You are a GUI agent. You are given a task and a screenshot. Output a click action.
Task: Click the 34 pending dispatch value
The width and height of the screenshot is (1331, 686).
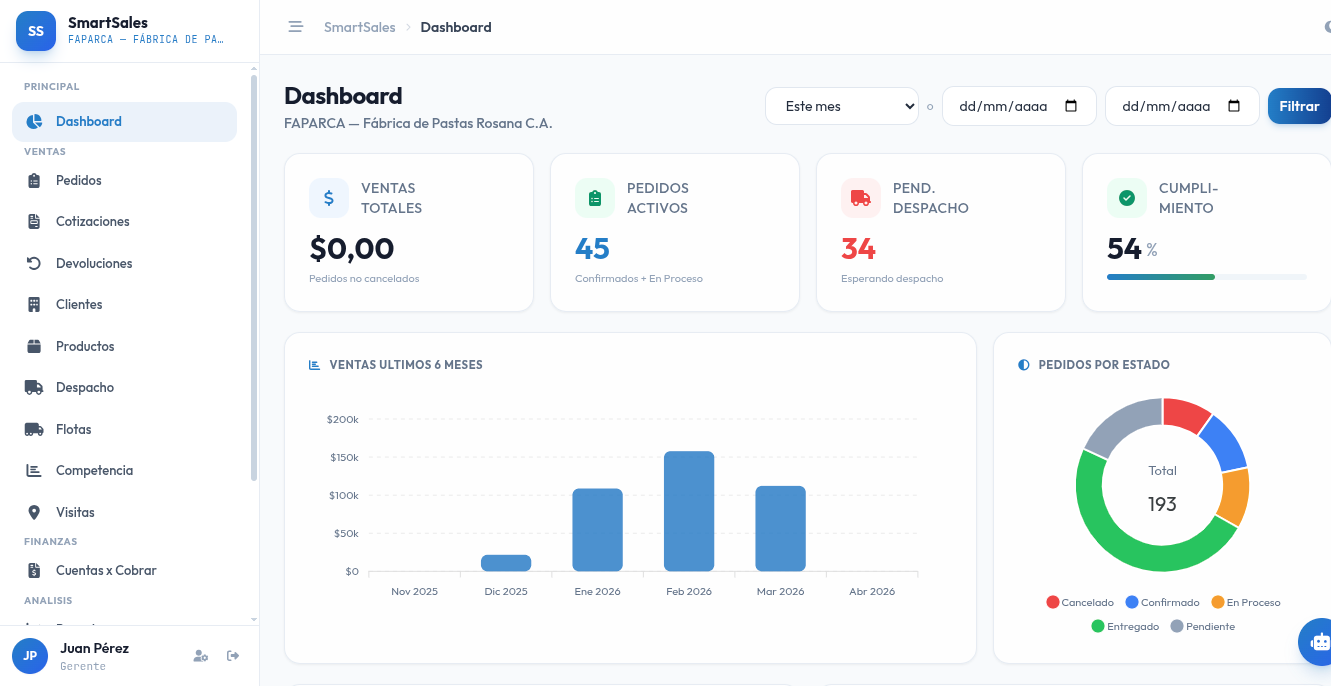tap(858, 248)
